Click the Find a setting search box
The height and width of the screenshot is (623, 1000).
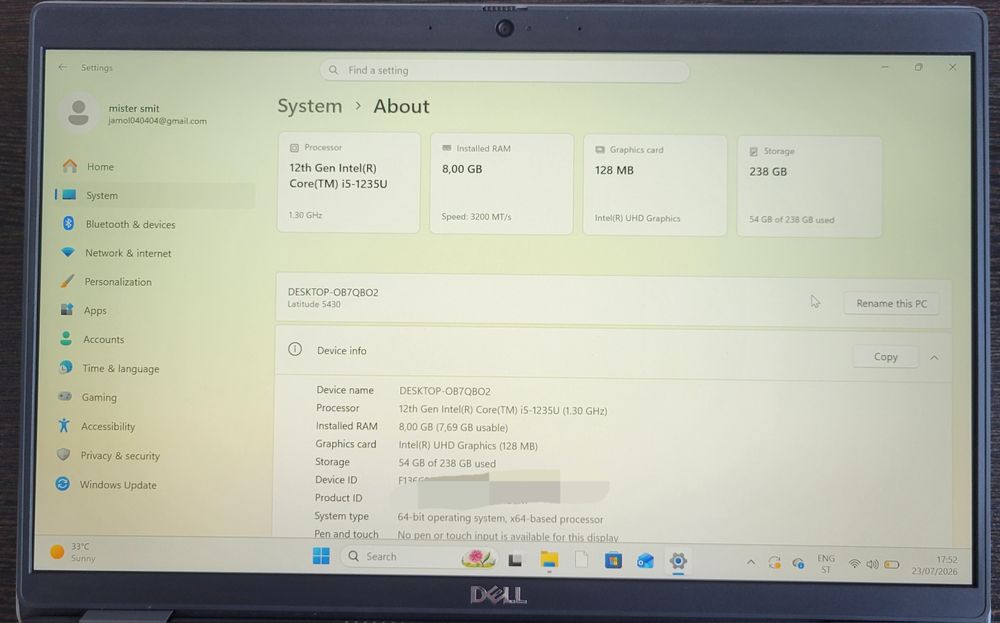504,70
